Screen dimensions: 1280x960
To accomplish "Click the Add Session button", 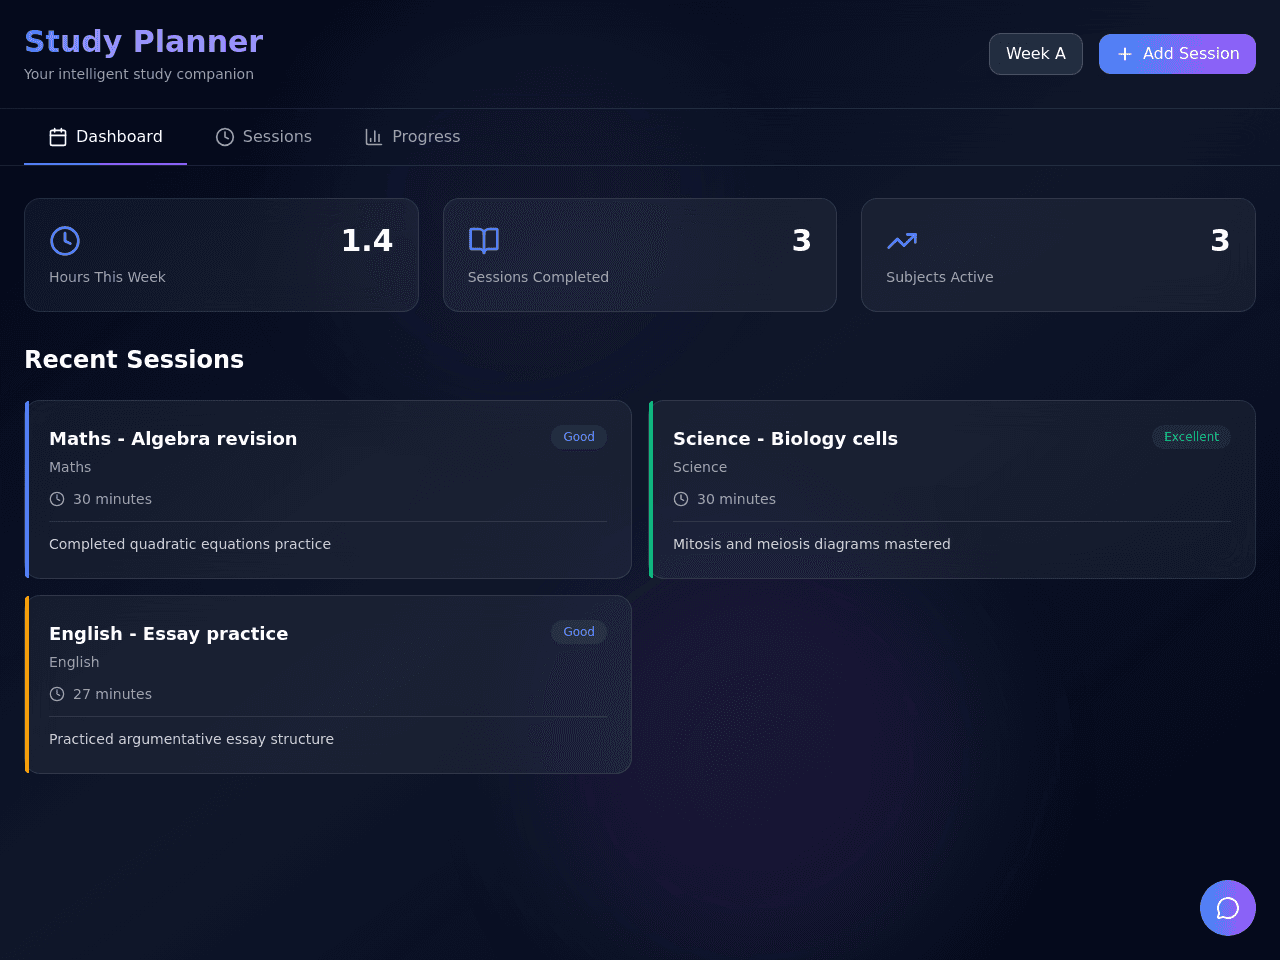I will coord(1177,54).
